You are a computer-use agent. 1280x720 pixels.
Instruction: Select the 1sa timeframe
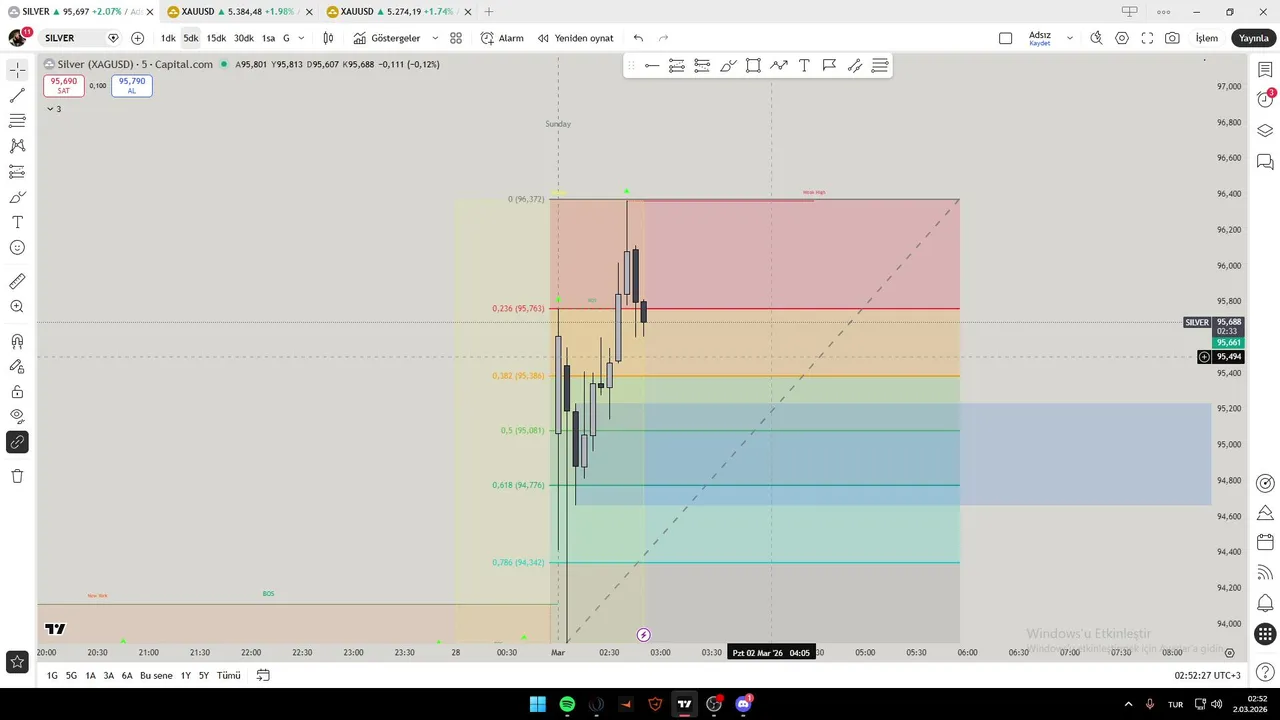[268, 38]
